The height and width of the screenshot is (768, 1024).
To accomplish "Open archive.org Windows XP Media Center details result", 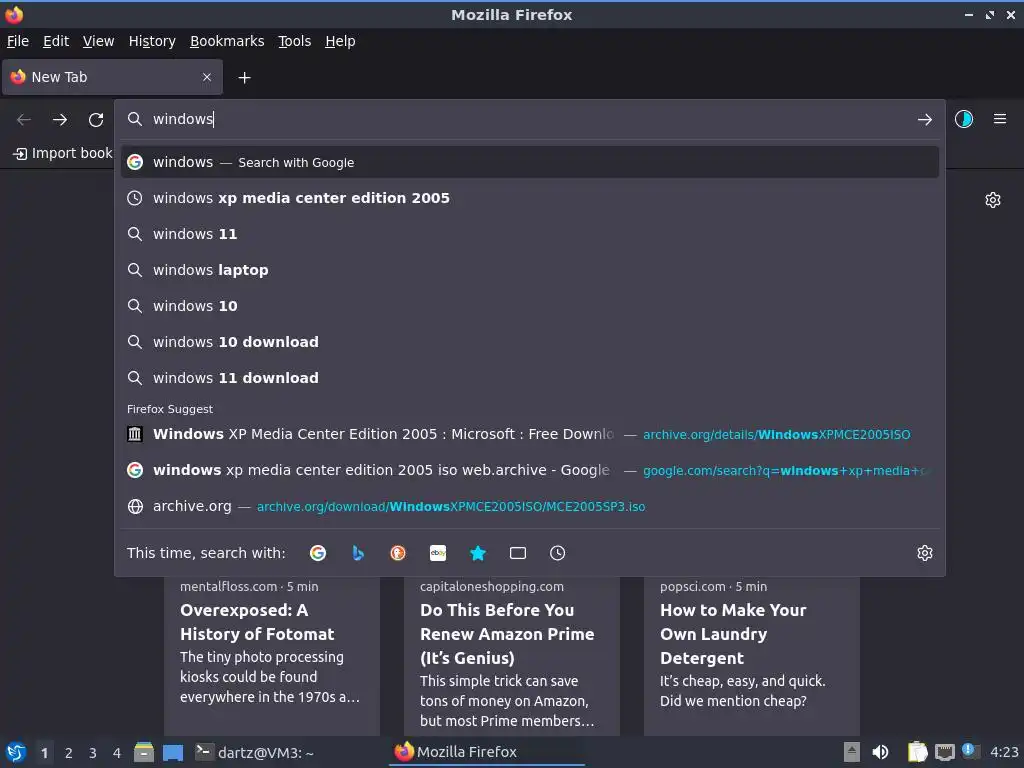I will click(x=530, y=434).
